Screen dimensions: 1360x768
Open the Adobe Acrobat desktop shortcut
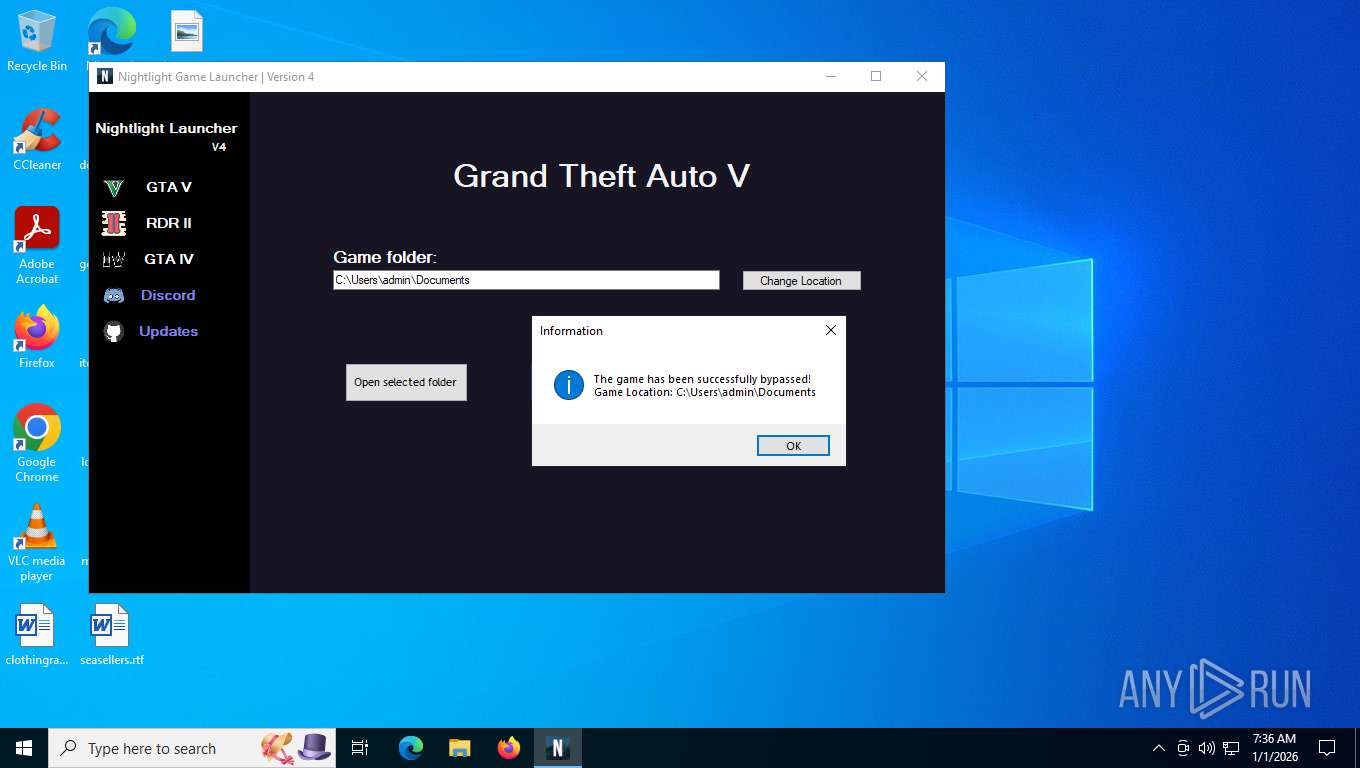click(37, 246)
